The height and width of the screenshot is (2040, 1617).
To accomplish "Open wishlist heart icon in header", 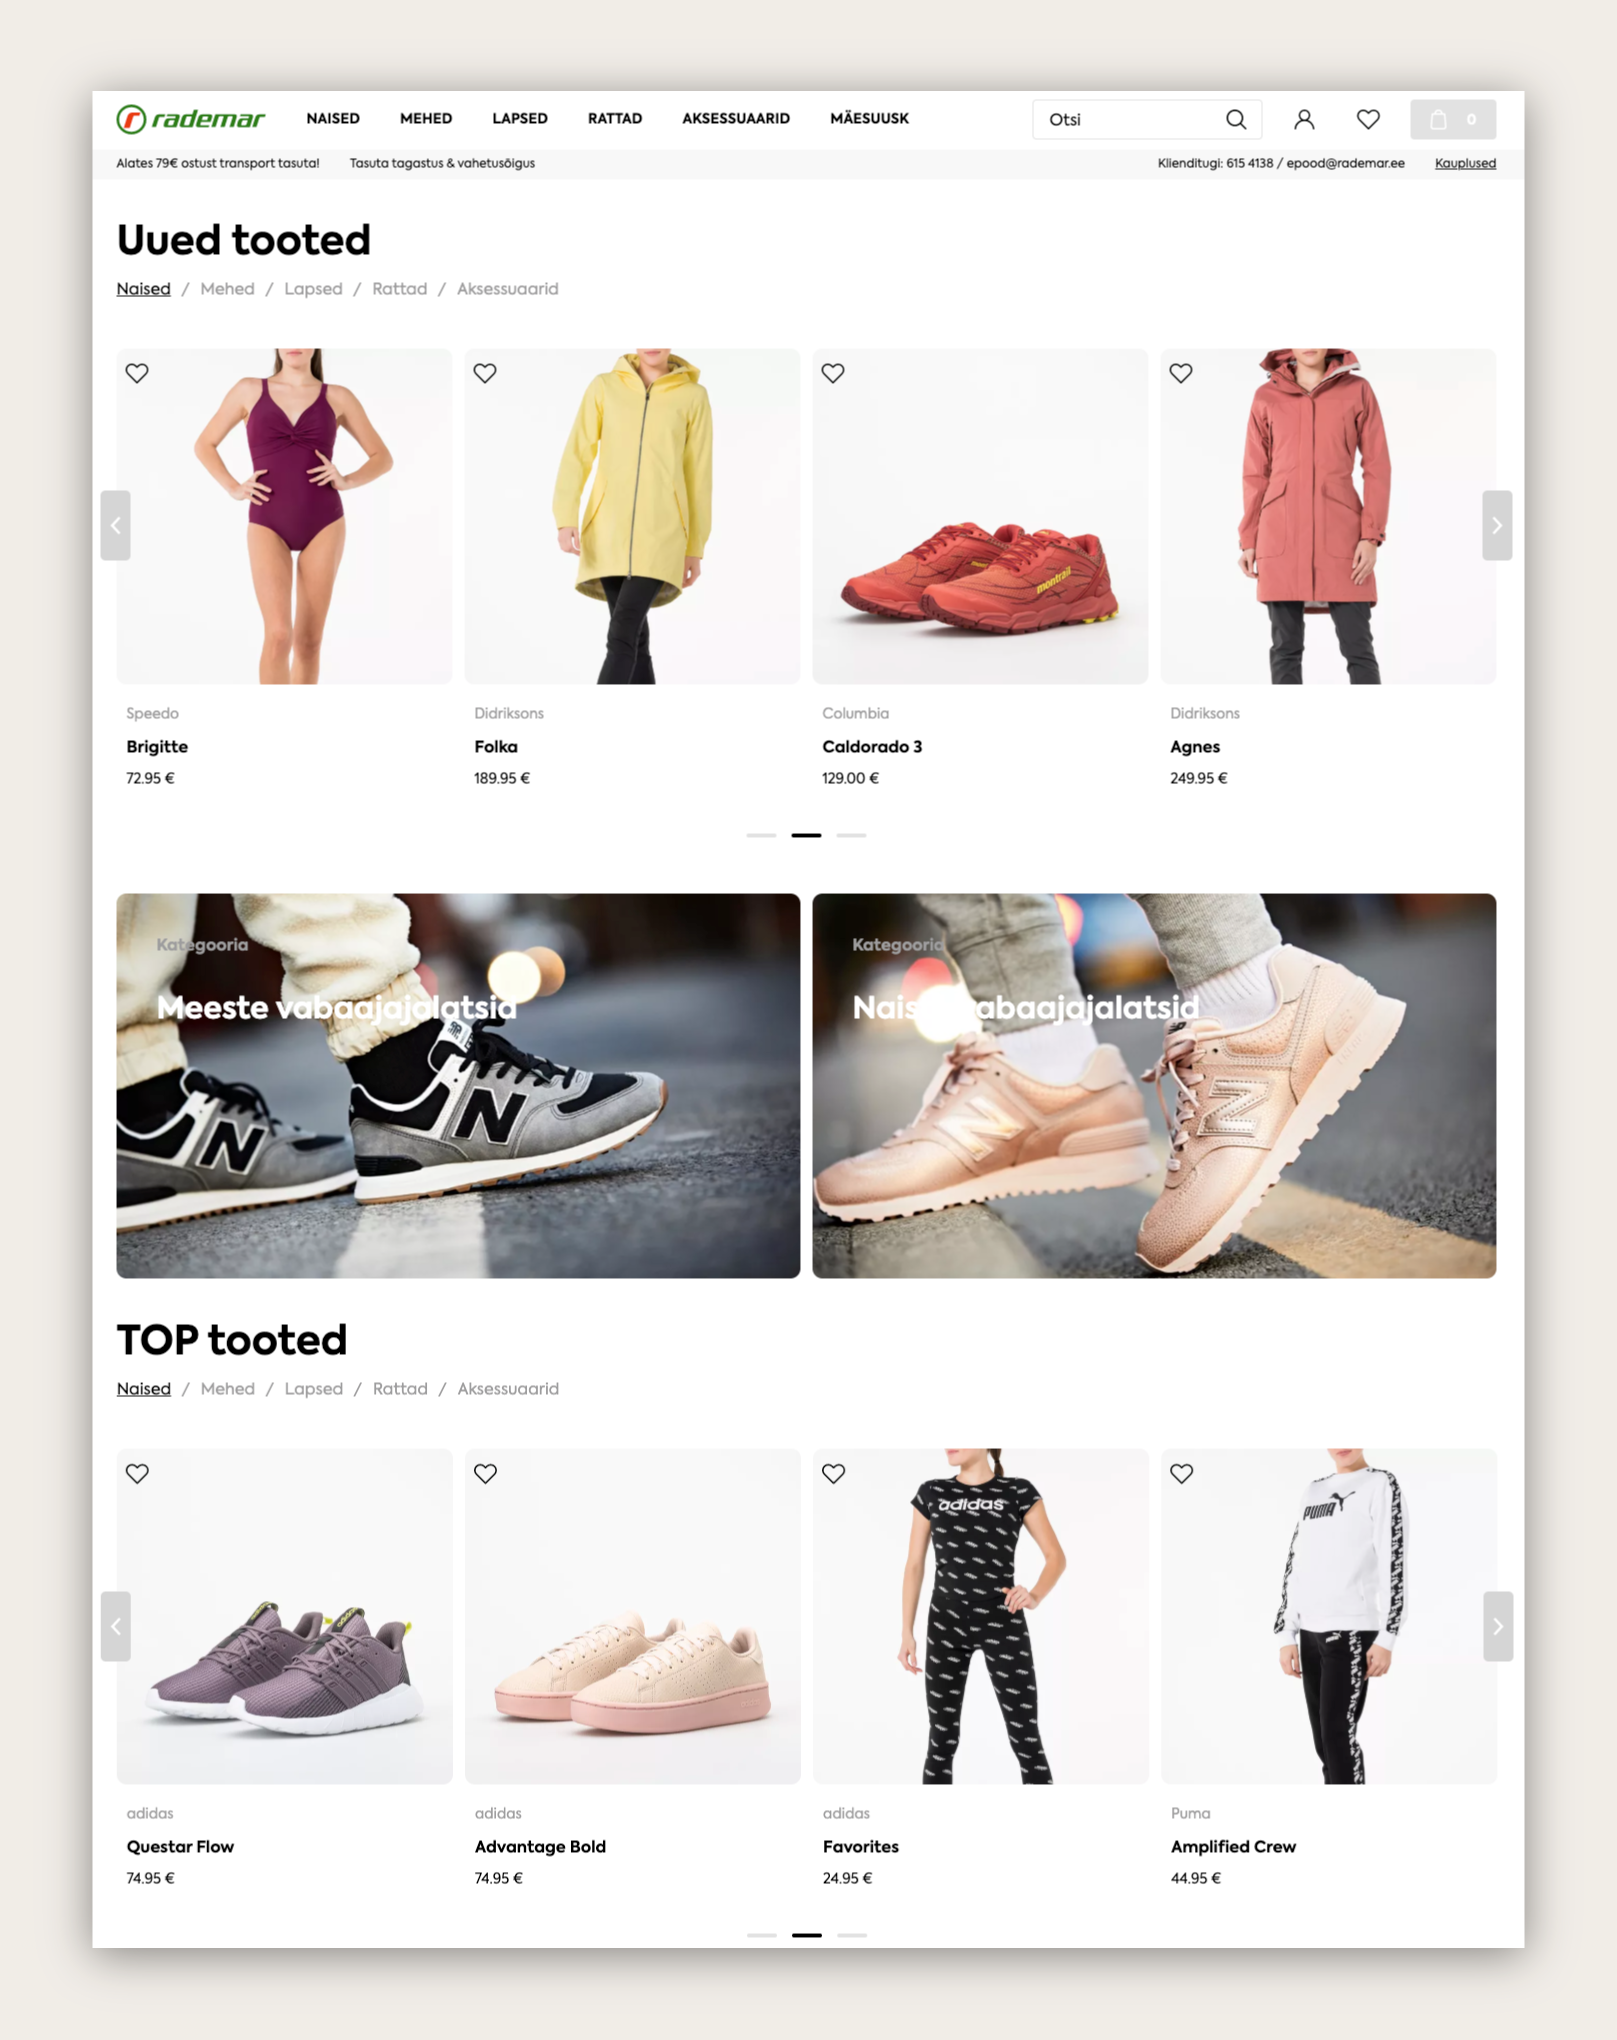I will tap(1368, 119).
